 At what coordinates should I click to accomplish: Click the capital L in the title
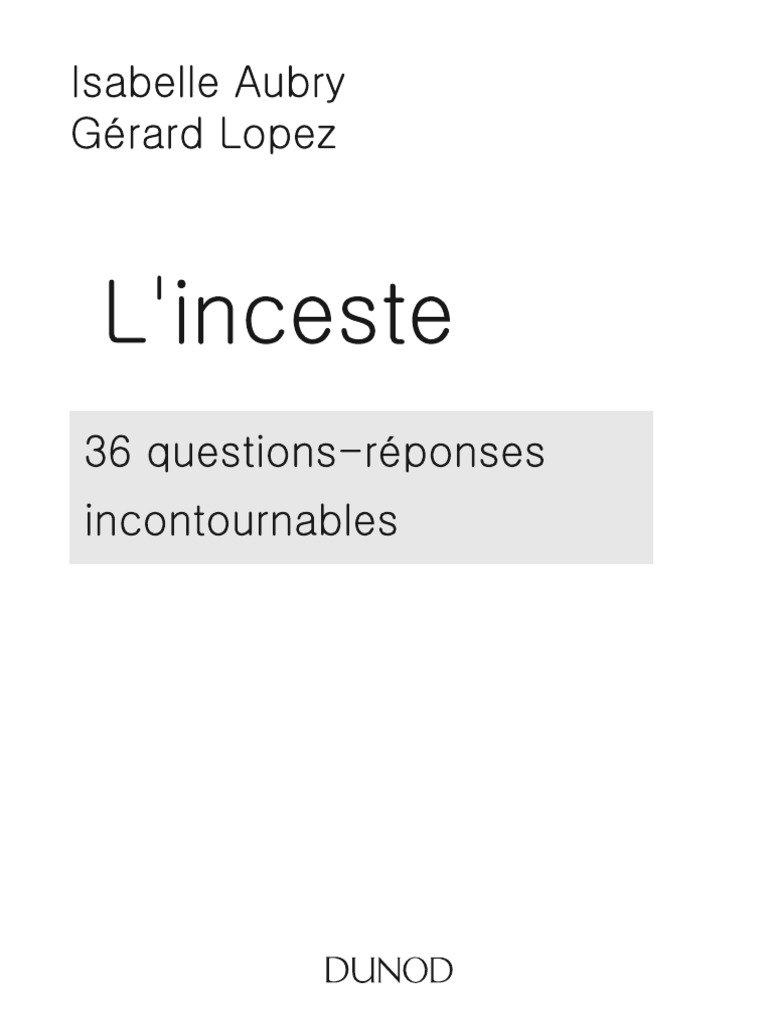[x=125, y=314]
